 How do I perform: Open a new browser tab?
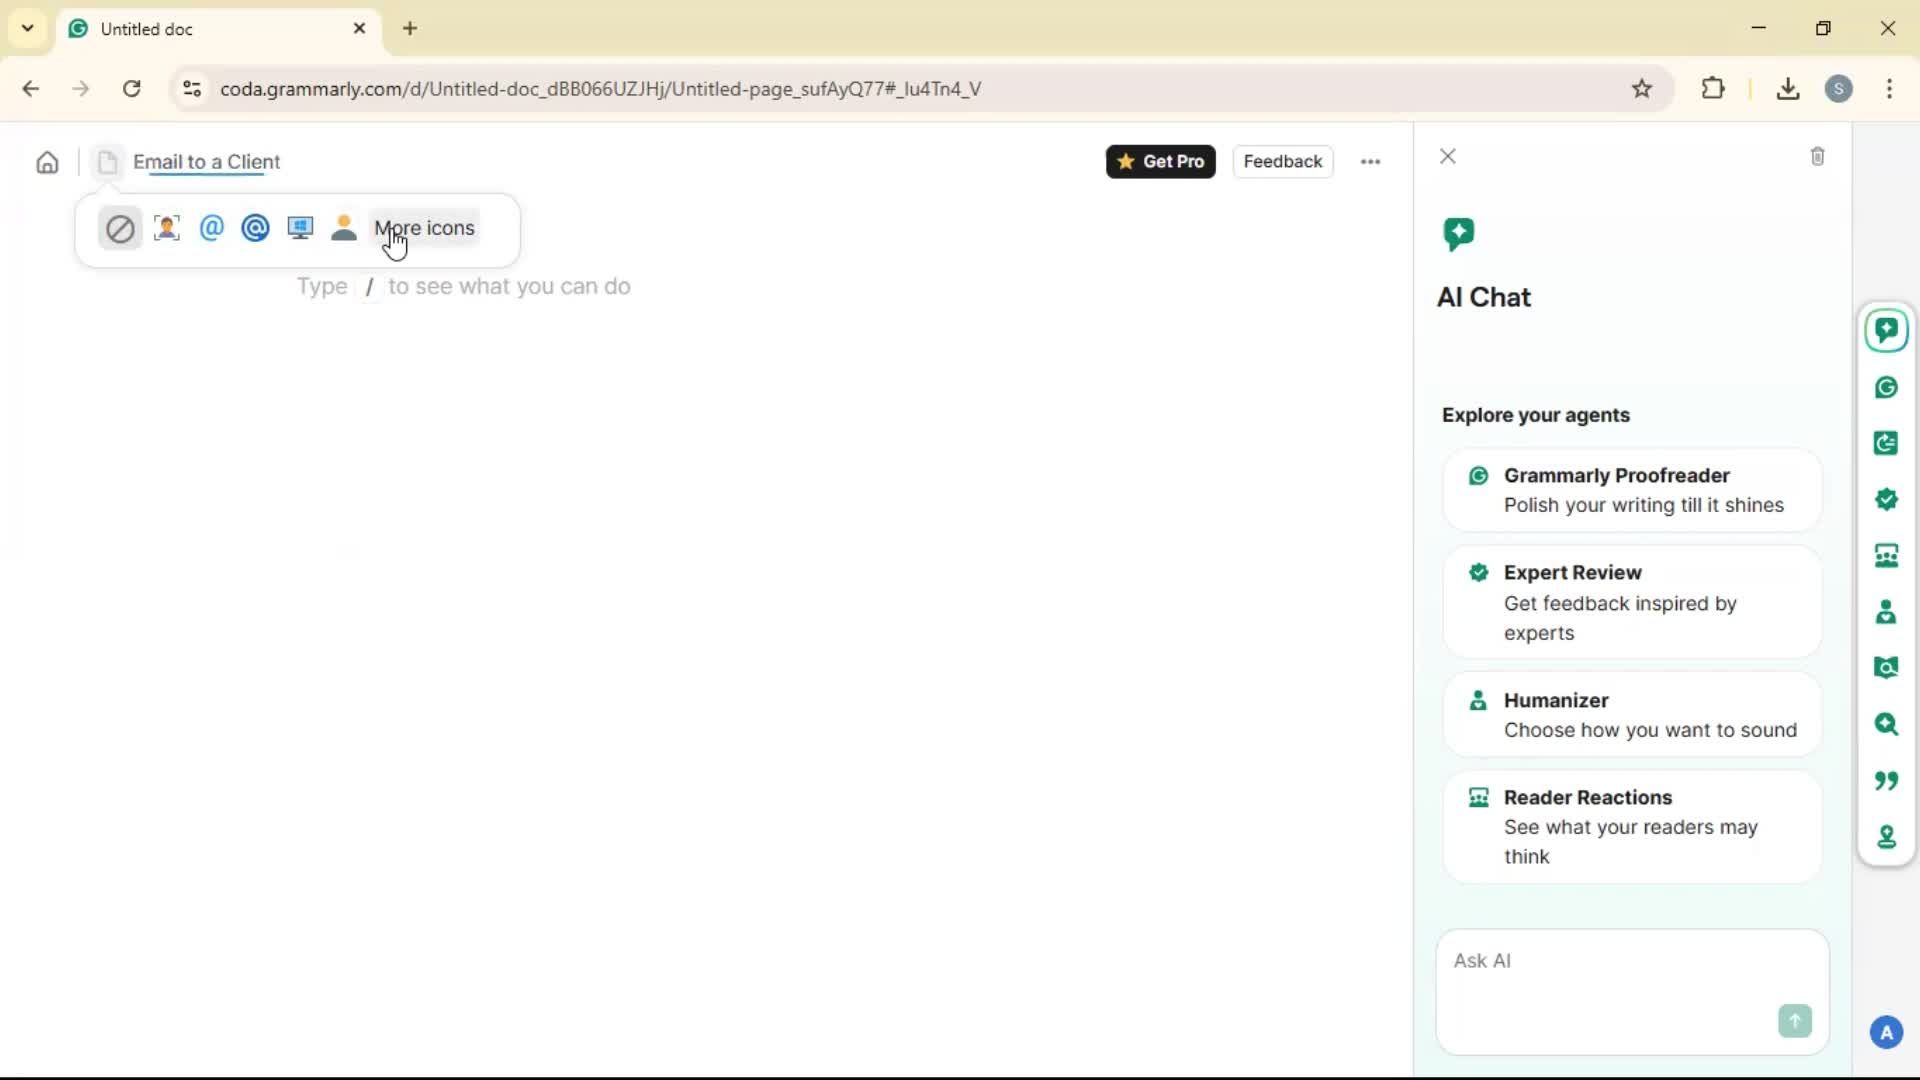[x=410, y=28]
